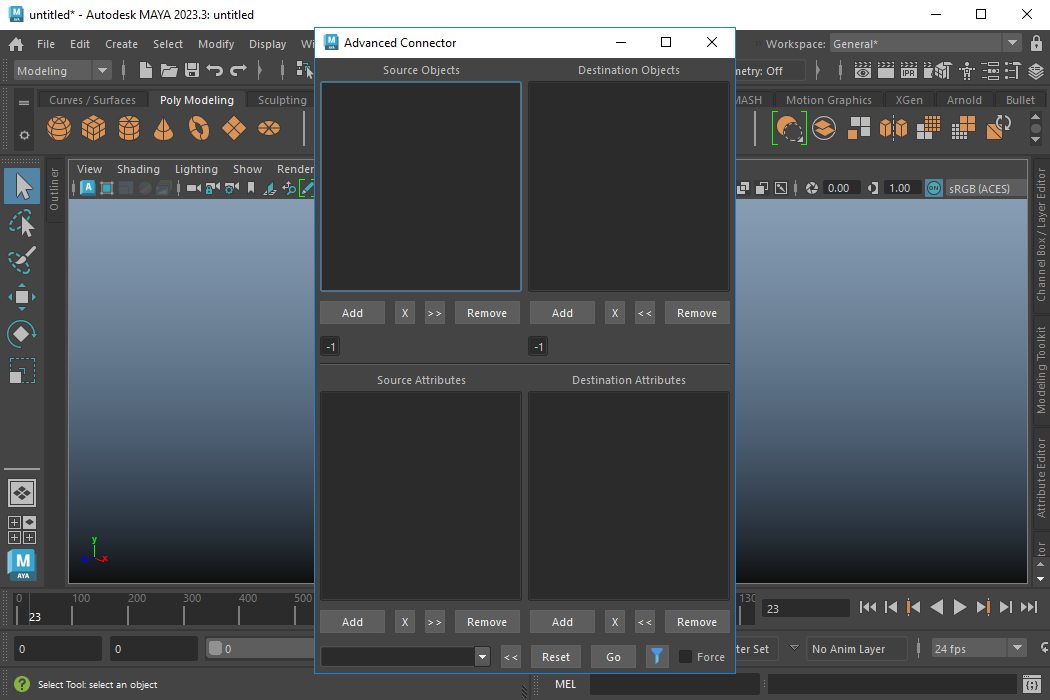
Task: Click the MEL command input field
Action: (x=672, y=684)
